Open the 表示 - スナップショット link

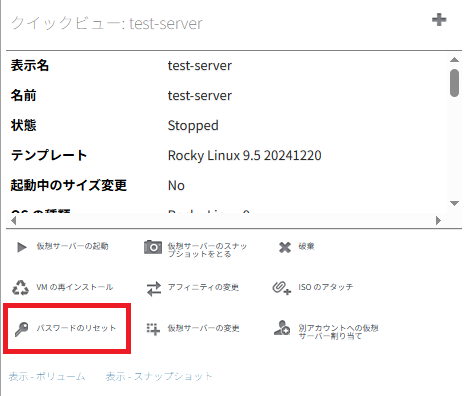pyautogui.click(x=159, y=376)
